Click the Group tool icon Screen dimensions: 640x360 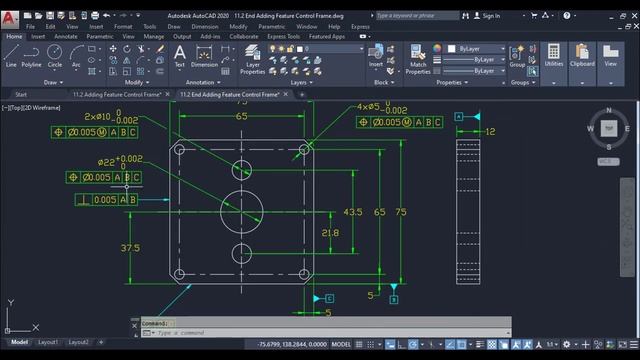(x=517, y=56)
